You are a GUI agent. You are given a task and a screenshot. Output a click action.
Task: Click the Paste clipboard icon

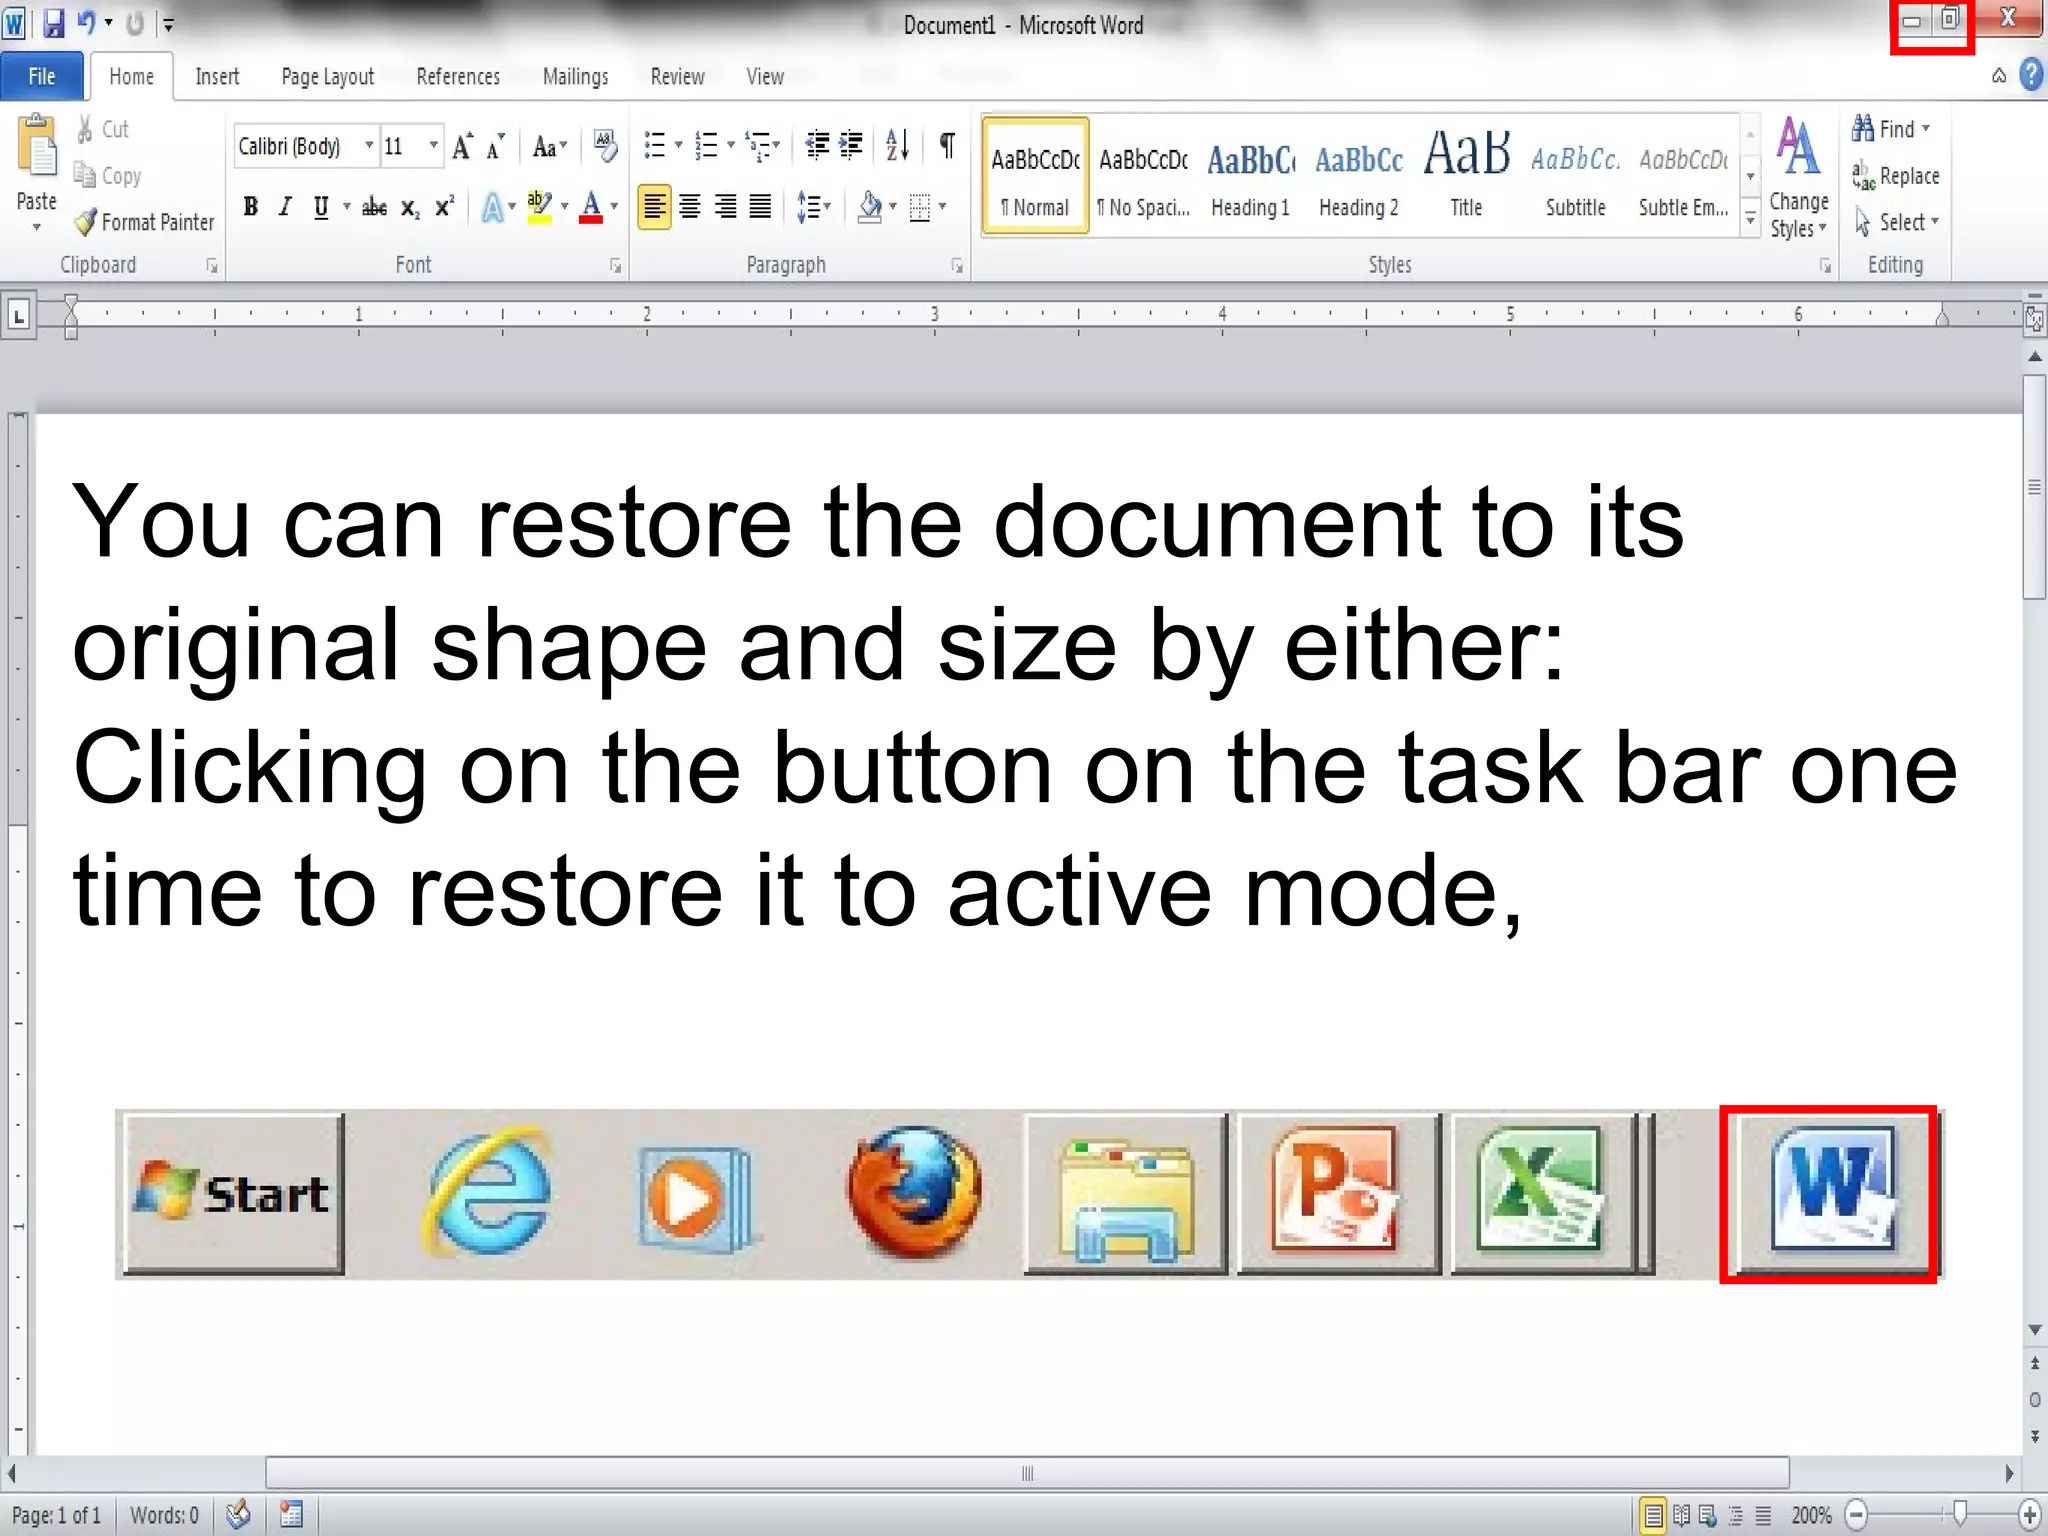coord(37,147)
